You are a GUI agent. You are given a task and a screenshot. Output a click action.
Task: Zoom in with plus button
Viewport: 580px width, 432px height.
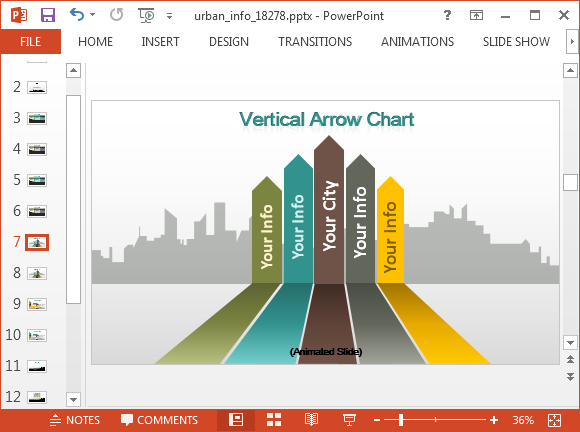point(494,420)
